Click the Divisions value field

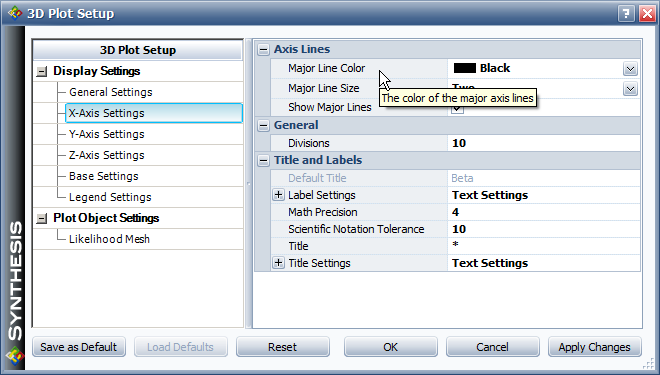[544, 143]
